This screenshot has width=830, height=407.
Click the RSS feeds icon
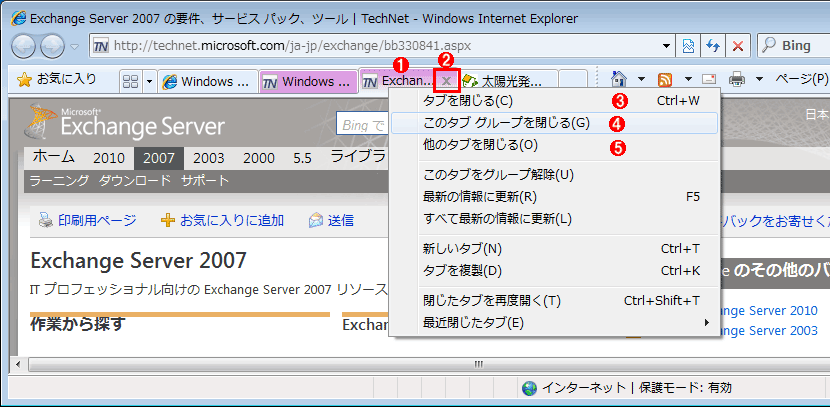tap(665, 79)
